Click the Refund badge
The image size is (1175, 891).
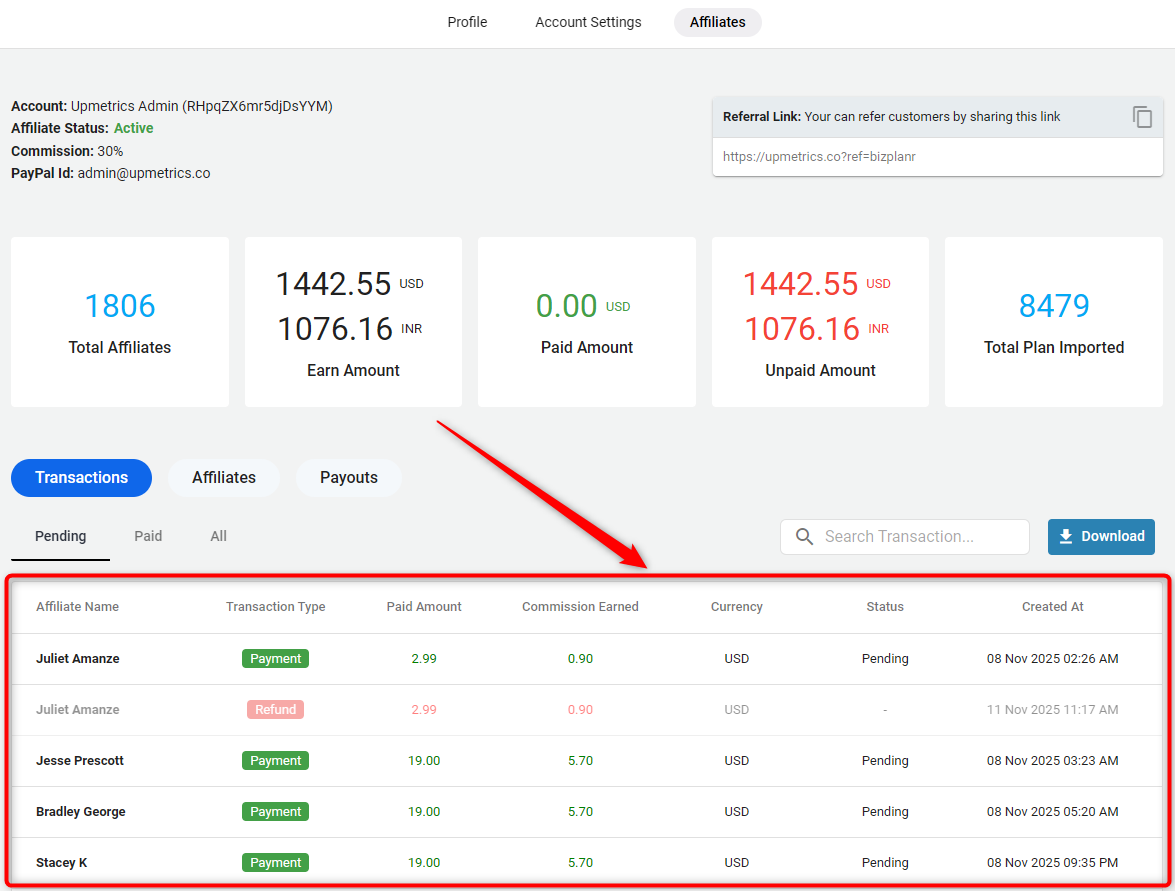click(276, 710)
